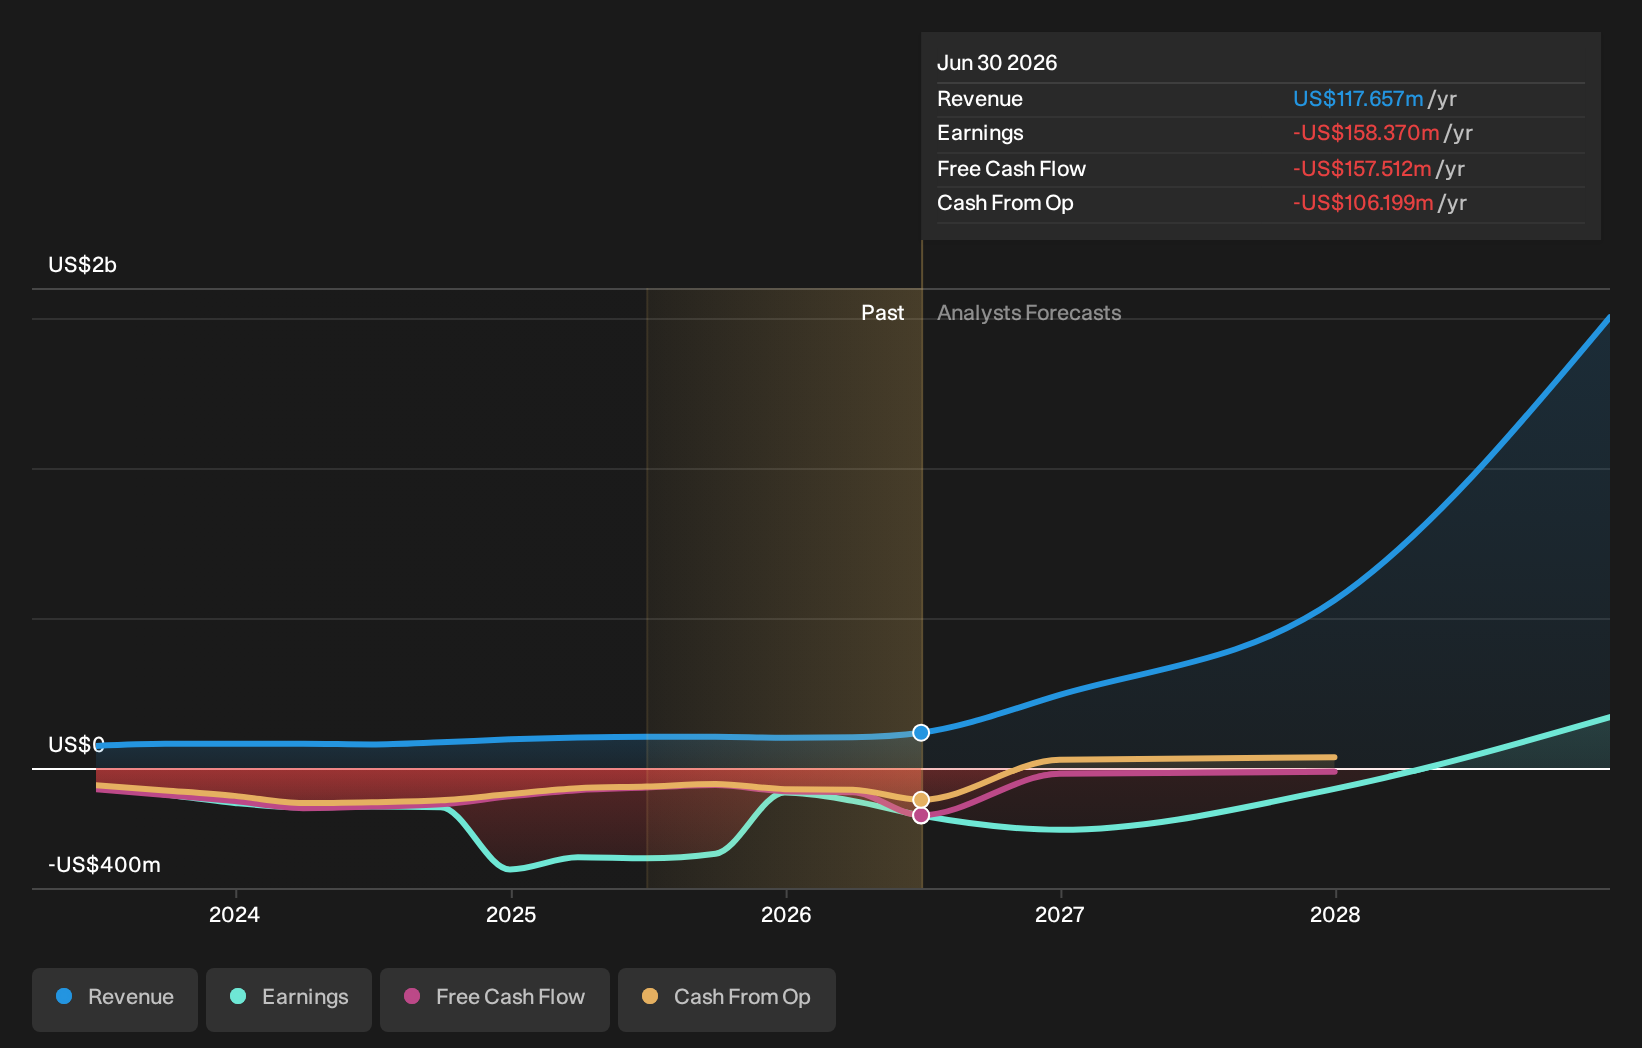1642x1048 pixels.
Task: Click the -US$158.370m earnings value
Action: (x=1366, y=133)
